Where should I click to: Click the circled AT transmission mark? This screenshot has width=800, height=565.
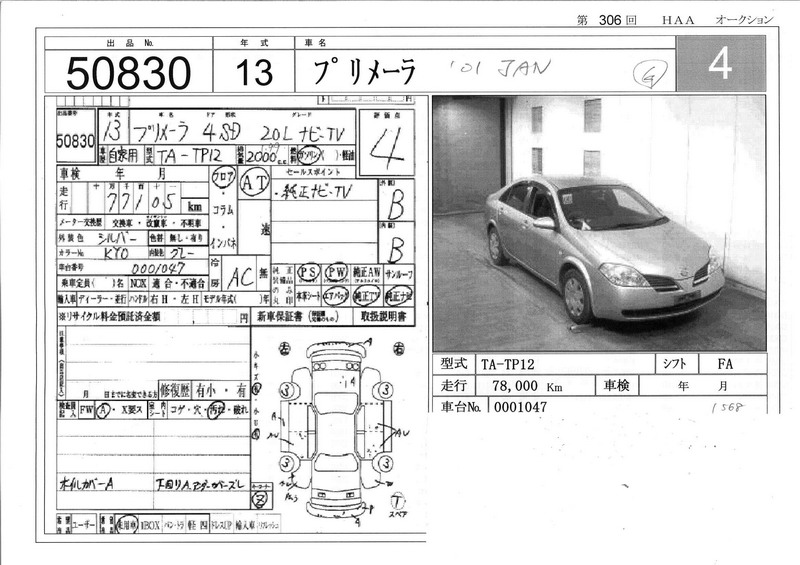[x=254, y=184]
